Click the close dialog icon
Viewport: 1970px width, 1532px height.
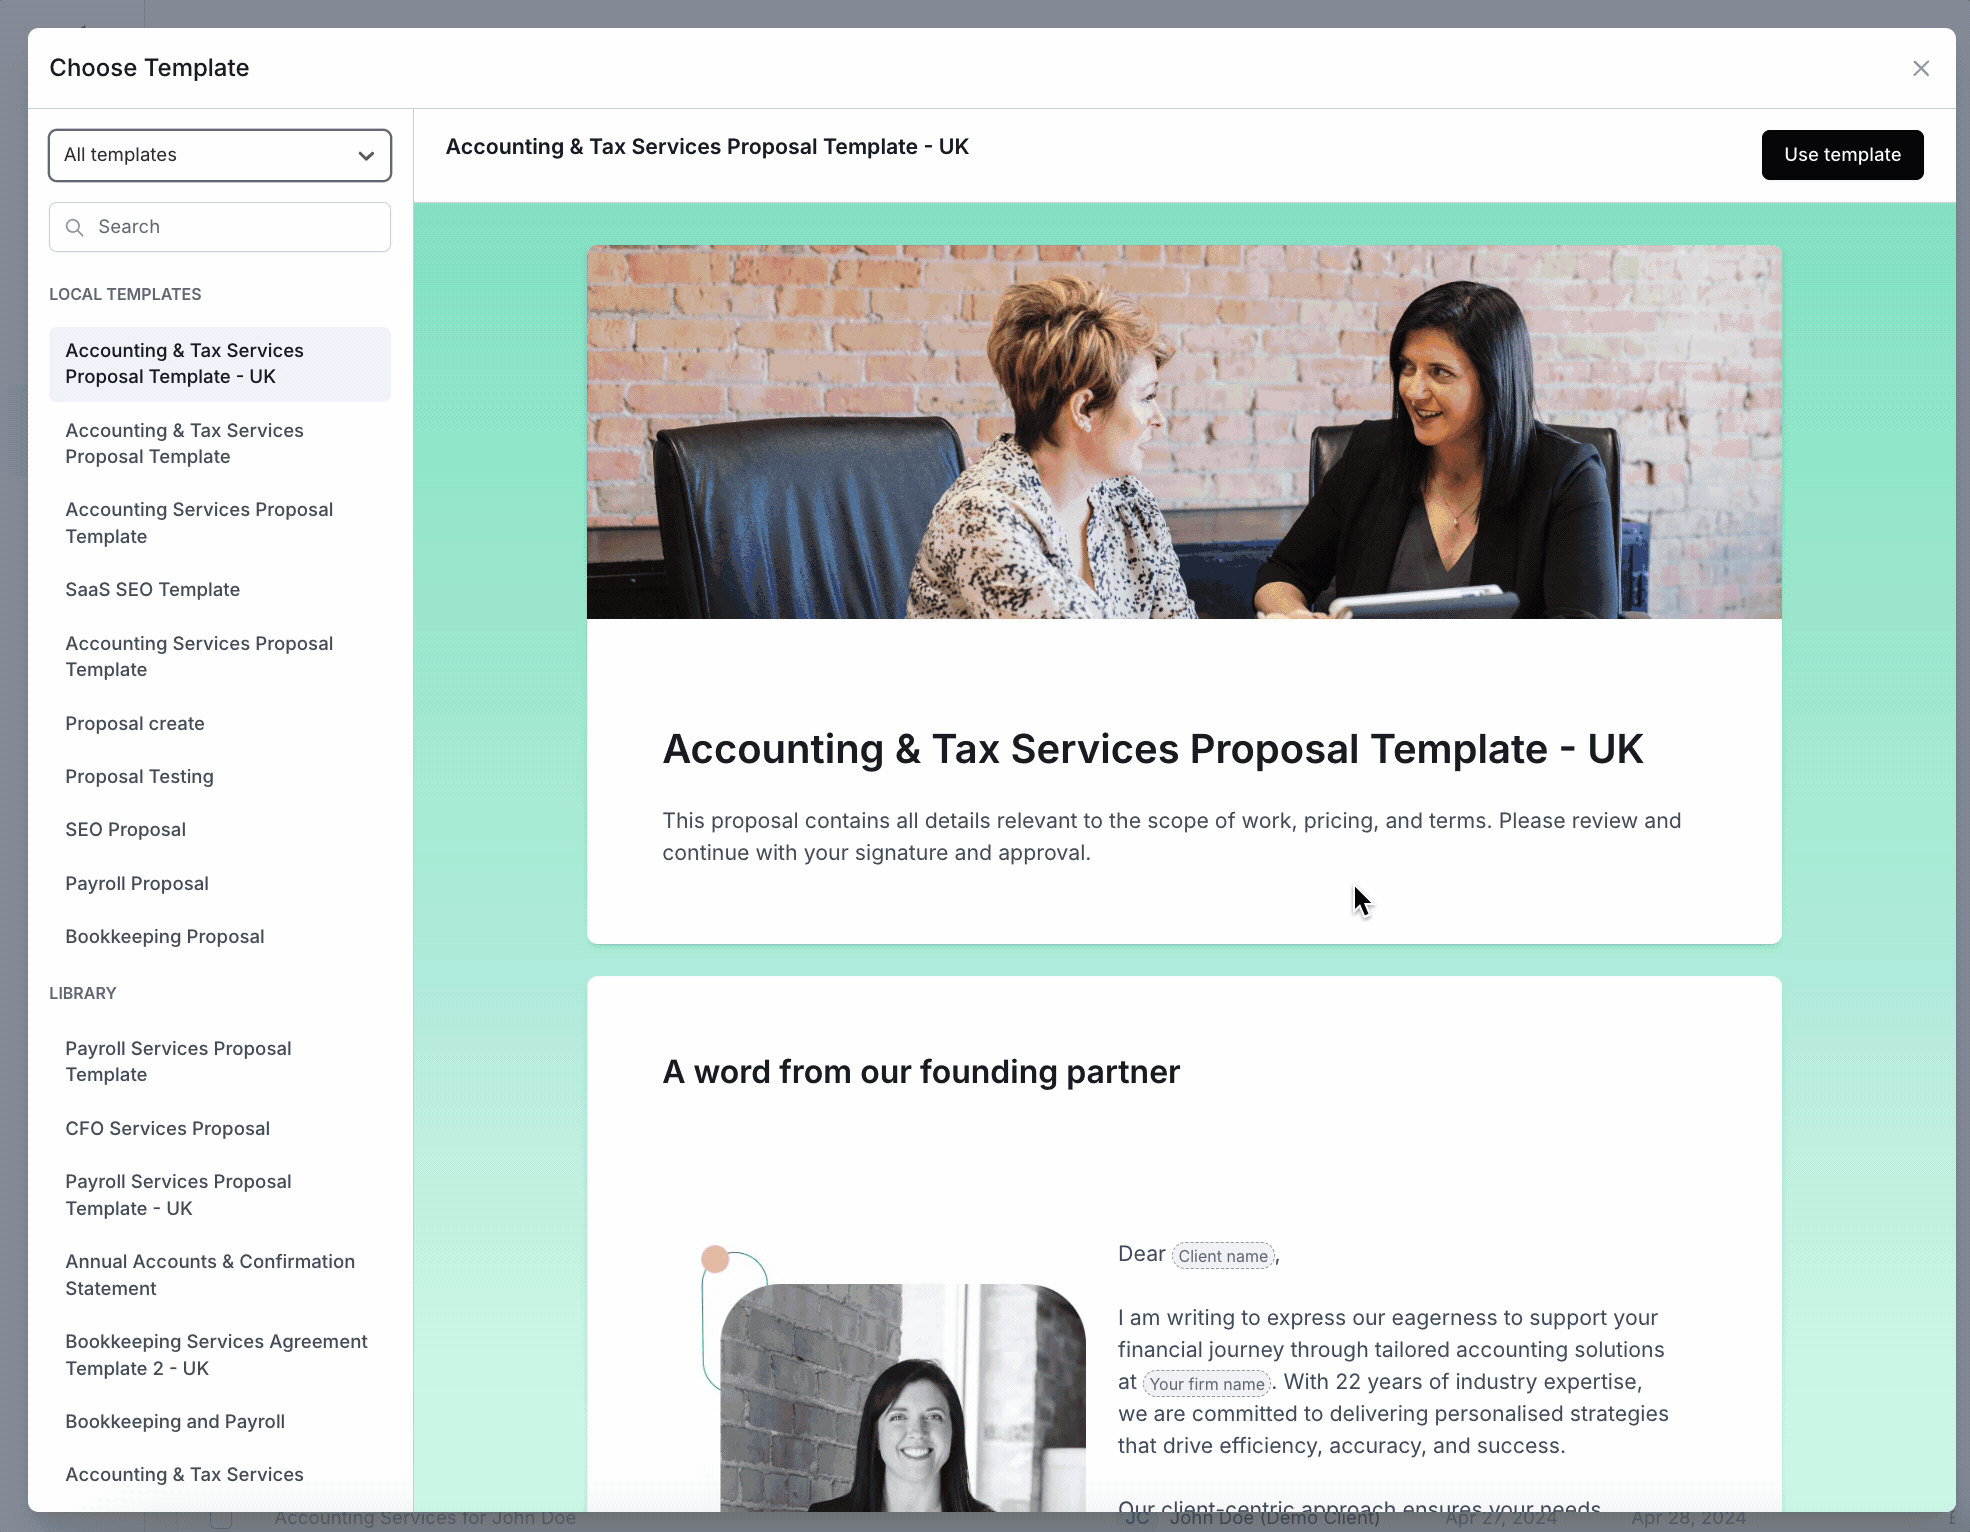point(1920,67)
